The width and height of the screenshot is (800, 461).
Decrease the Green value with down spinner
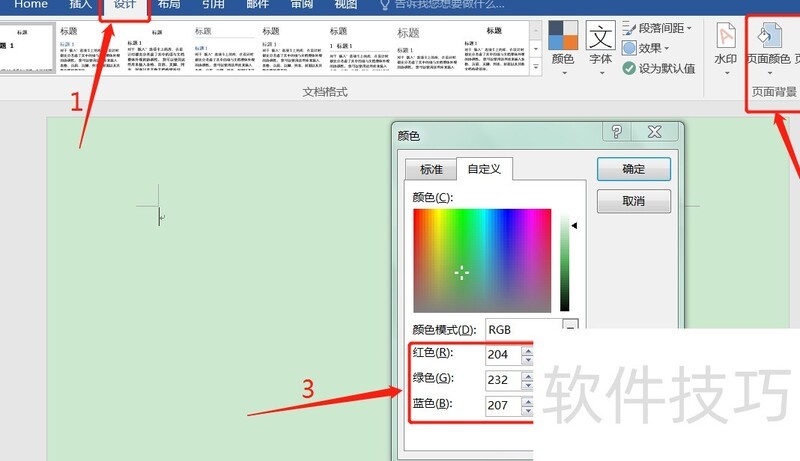click(528, 386)
